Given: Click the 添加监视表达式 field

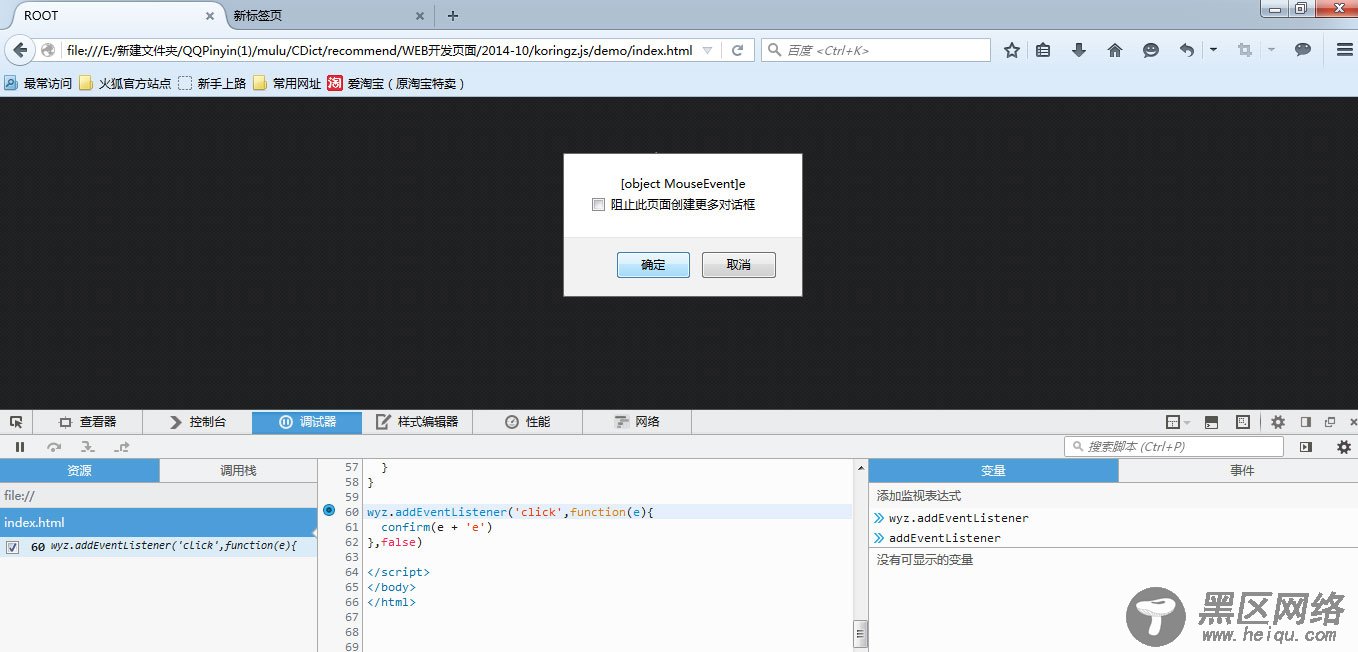Looking at the screenshot, I should click(x=1113, y=496).
